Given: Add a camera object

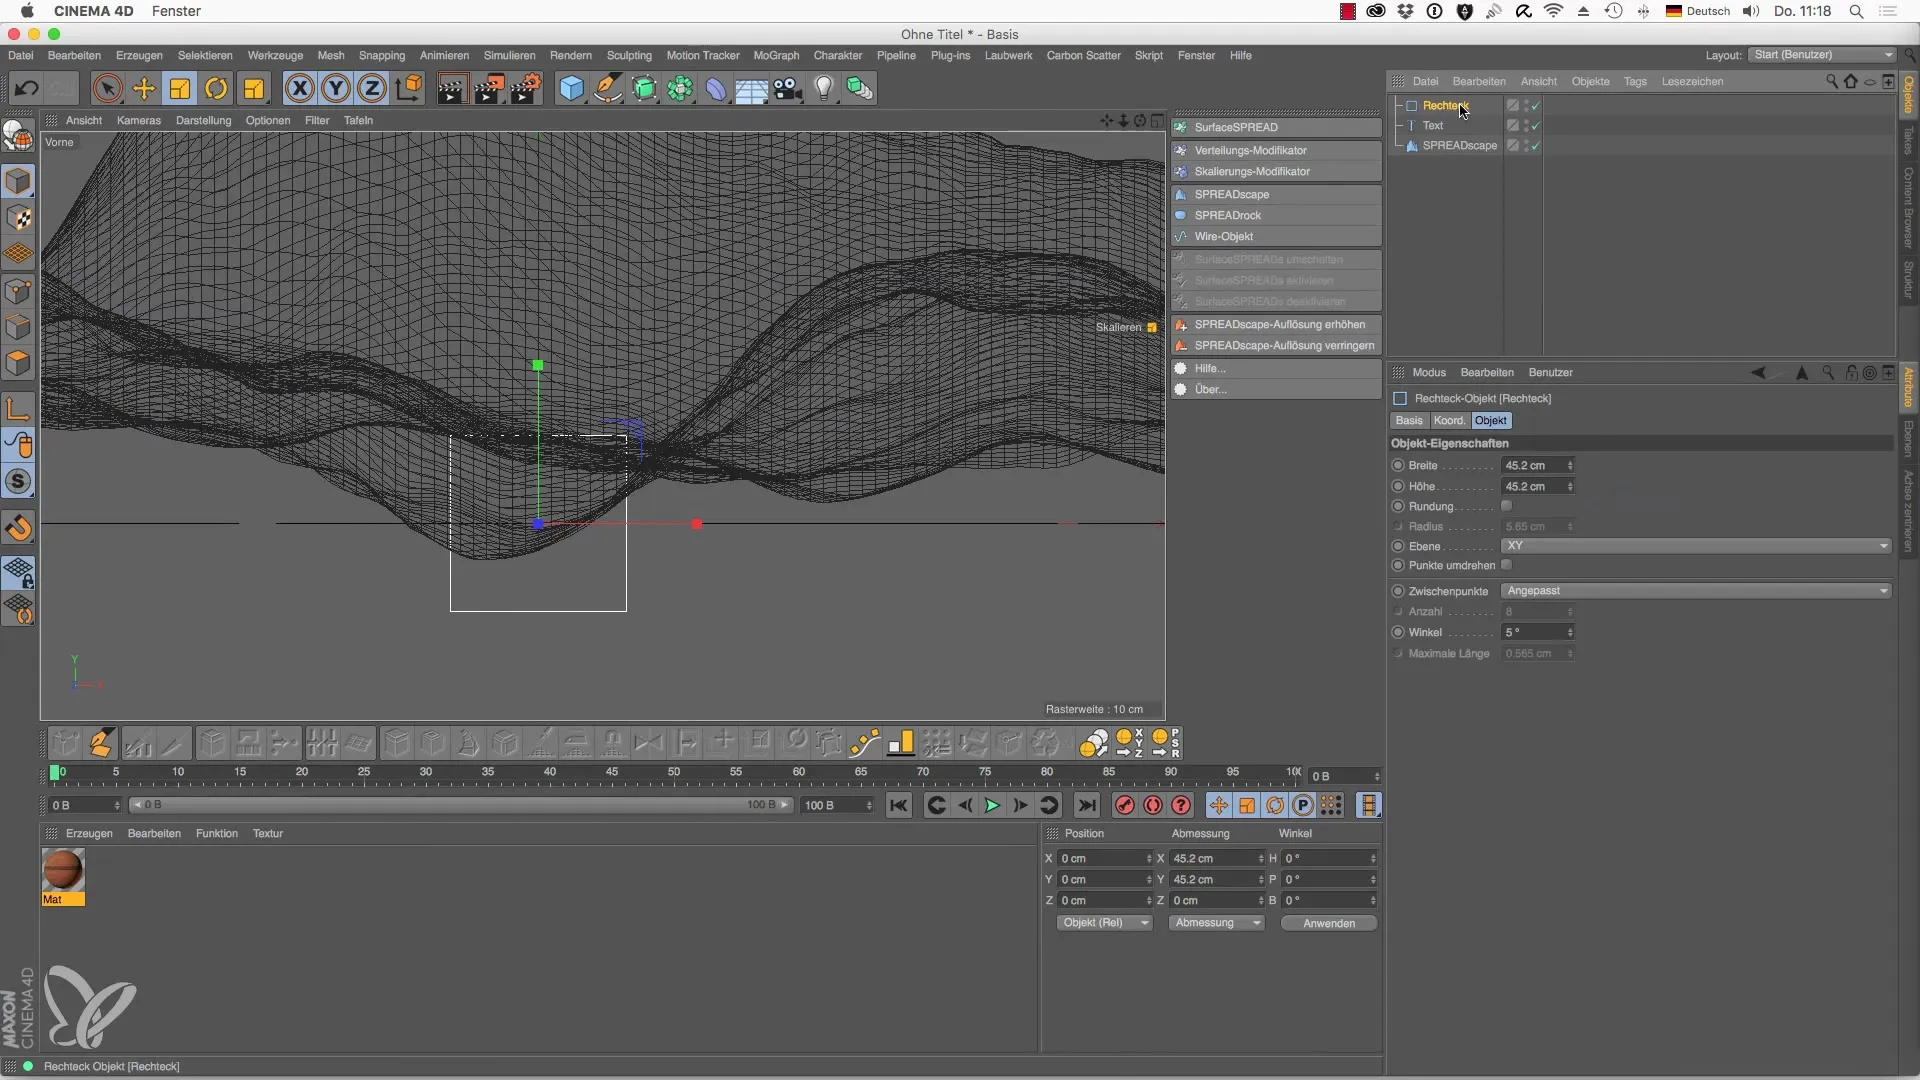Looking at the screenshot, I should coord(788,89).
